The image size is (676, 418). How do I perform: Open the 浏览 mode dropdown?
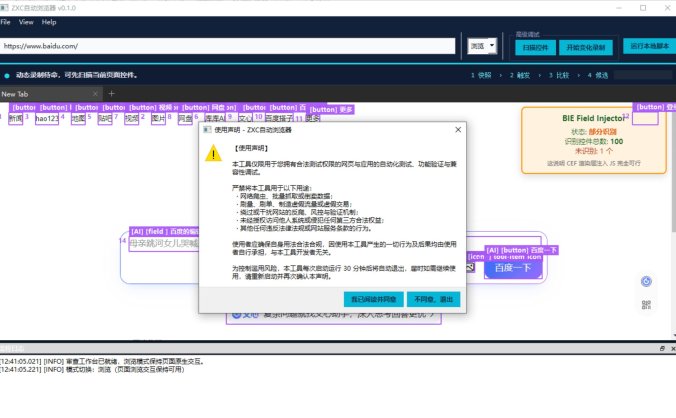point(482,46)
